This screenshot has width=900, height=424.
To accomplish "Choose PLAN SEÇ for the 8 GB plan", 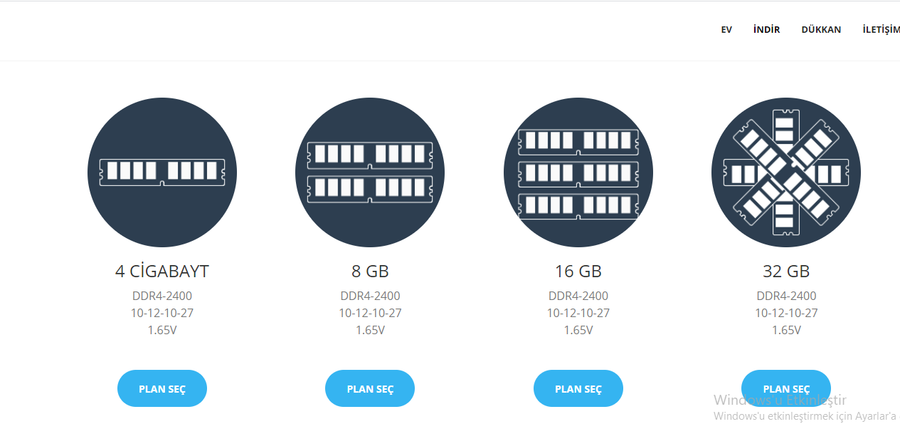I will pos(370,389).
